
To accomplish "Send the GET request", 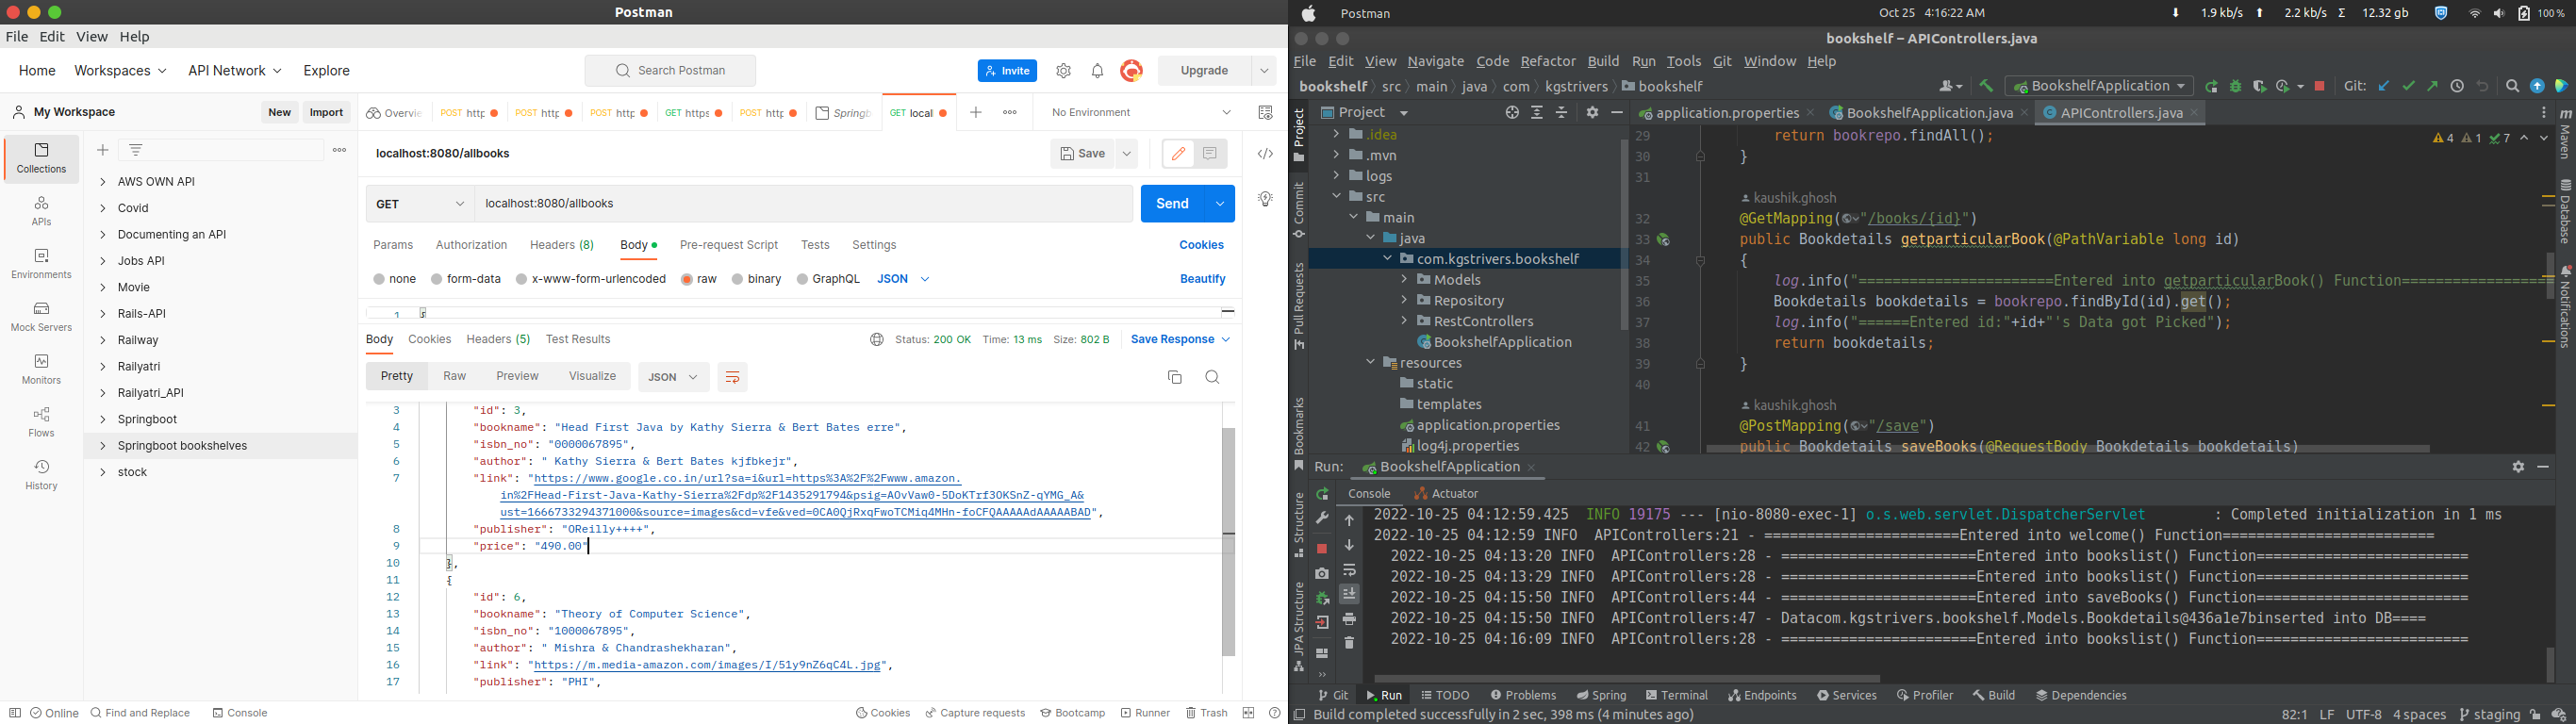I will click(1172, 204).
